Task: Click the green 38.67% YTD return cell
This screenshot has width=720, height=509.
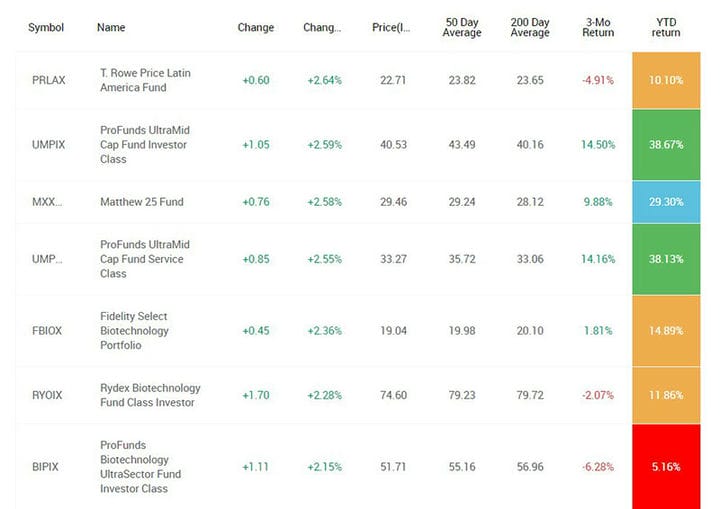Action: coord(666,145)
